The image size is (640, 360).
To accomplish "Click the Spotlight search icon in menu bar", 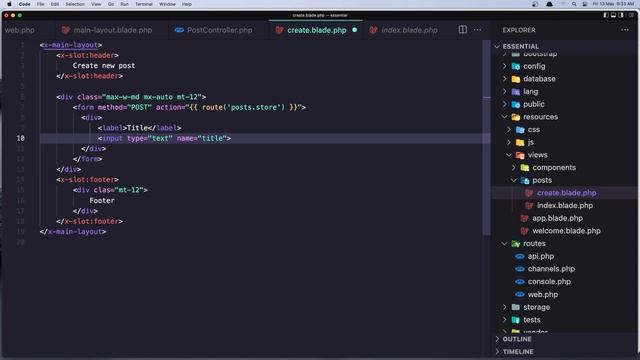I will coord(574,4).
